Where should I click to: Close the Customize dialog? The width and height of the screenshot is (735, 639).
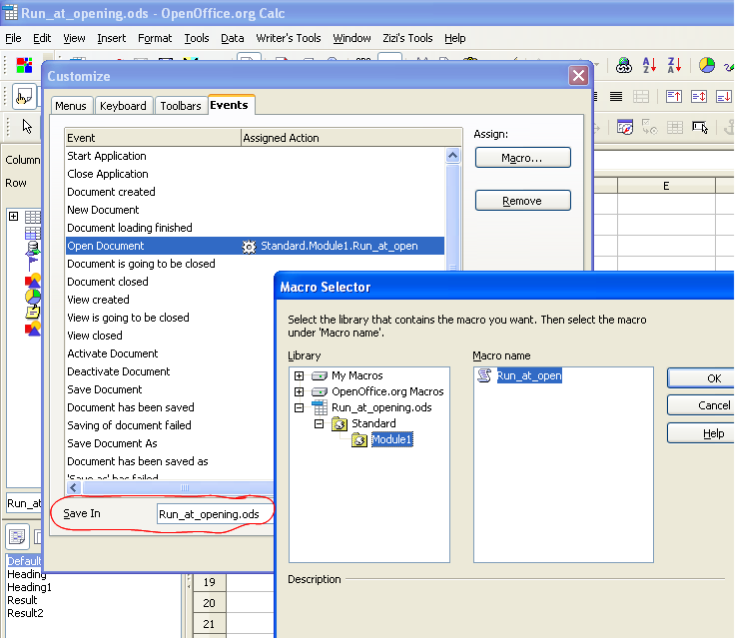tap(578, 75)
